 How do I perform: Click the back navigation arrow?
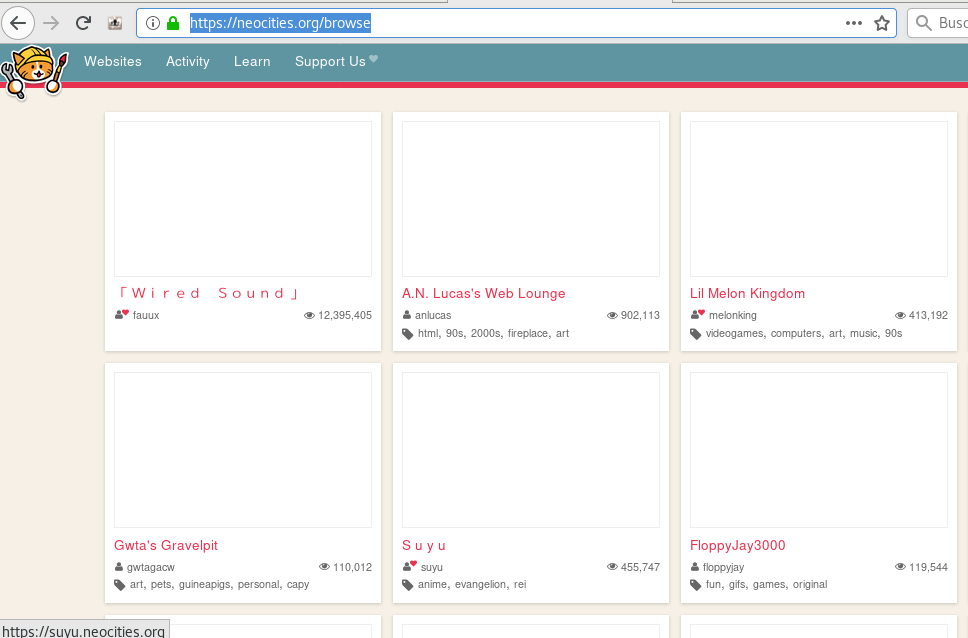click(x=18, y=22)
